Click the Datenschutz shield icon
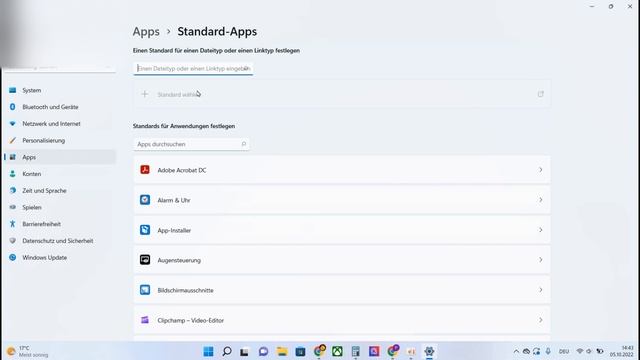The height and width of the screenshot is (360, 640). click(x=13, y=241)
